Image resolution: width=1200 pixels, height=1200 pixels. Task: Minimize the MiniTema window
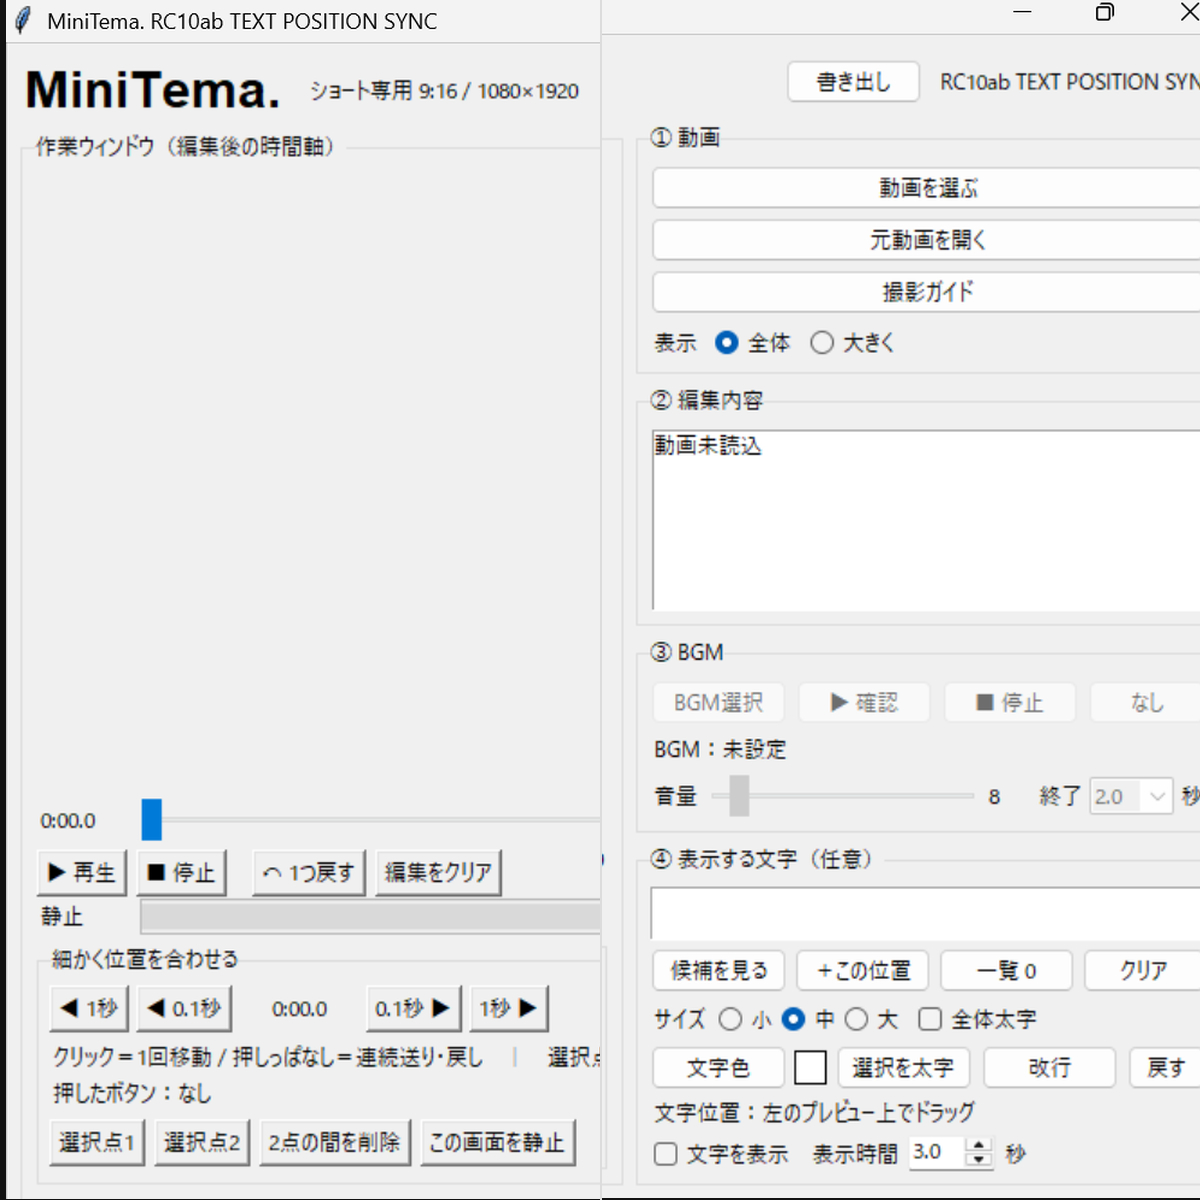(x=1022, y=12)
